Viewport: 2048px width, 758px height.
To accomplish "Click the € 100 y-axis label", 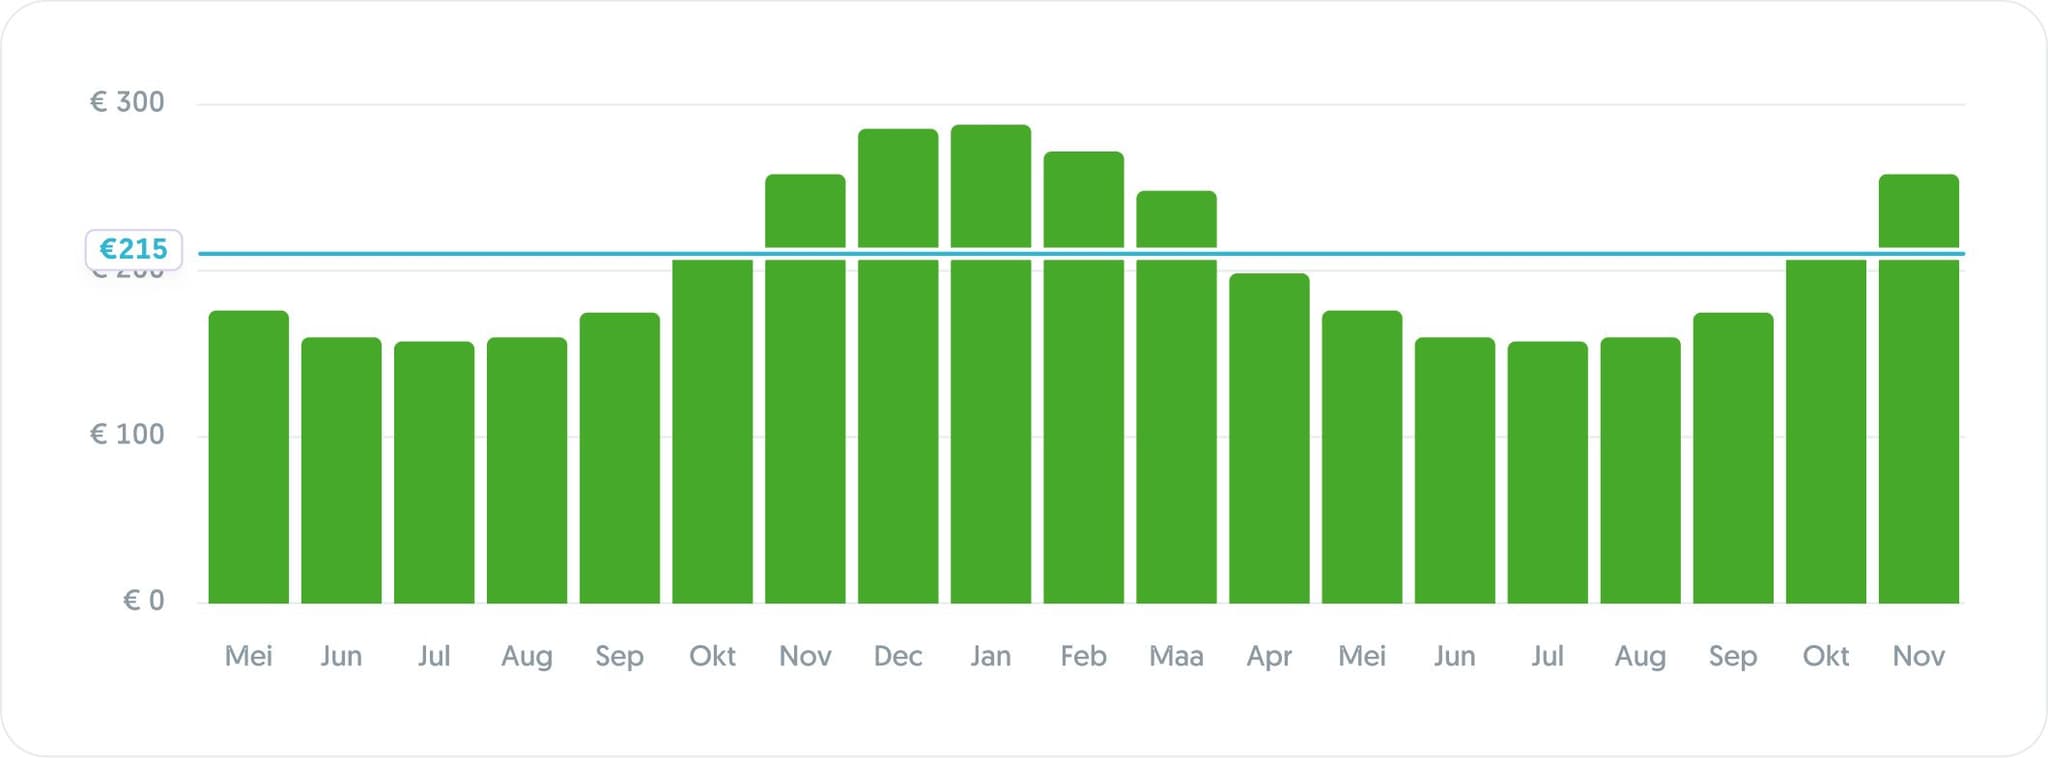I will pos(127,434).
